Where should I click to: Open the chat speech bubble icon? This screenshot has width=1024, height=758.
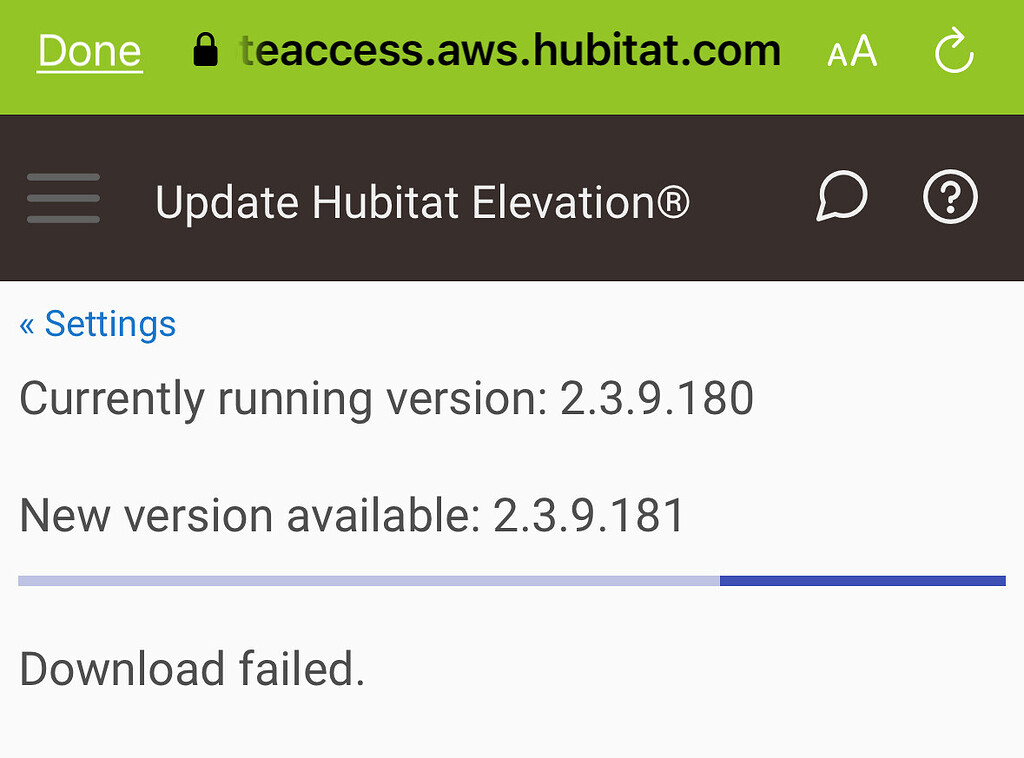pyautogui.click(x=841, y=197)
